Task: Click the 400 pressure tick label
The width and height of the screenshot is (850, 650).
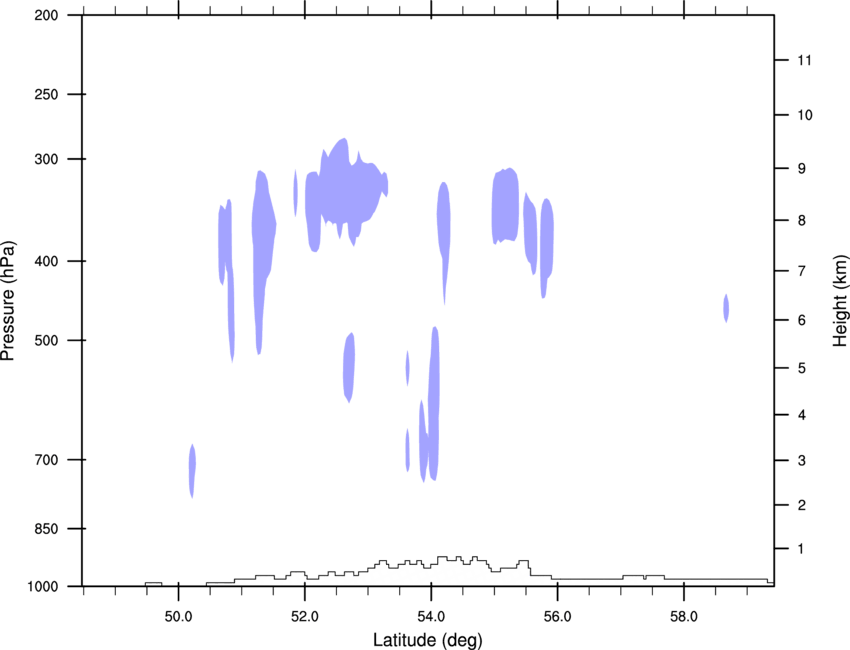Action: point(46,261)
